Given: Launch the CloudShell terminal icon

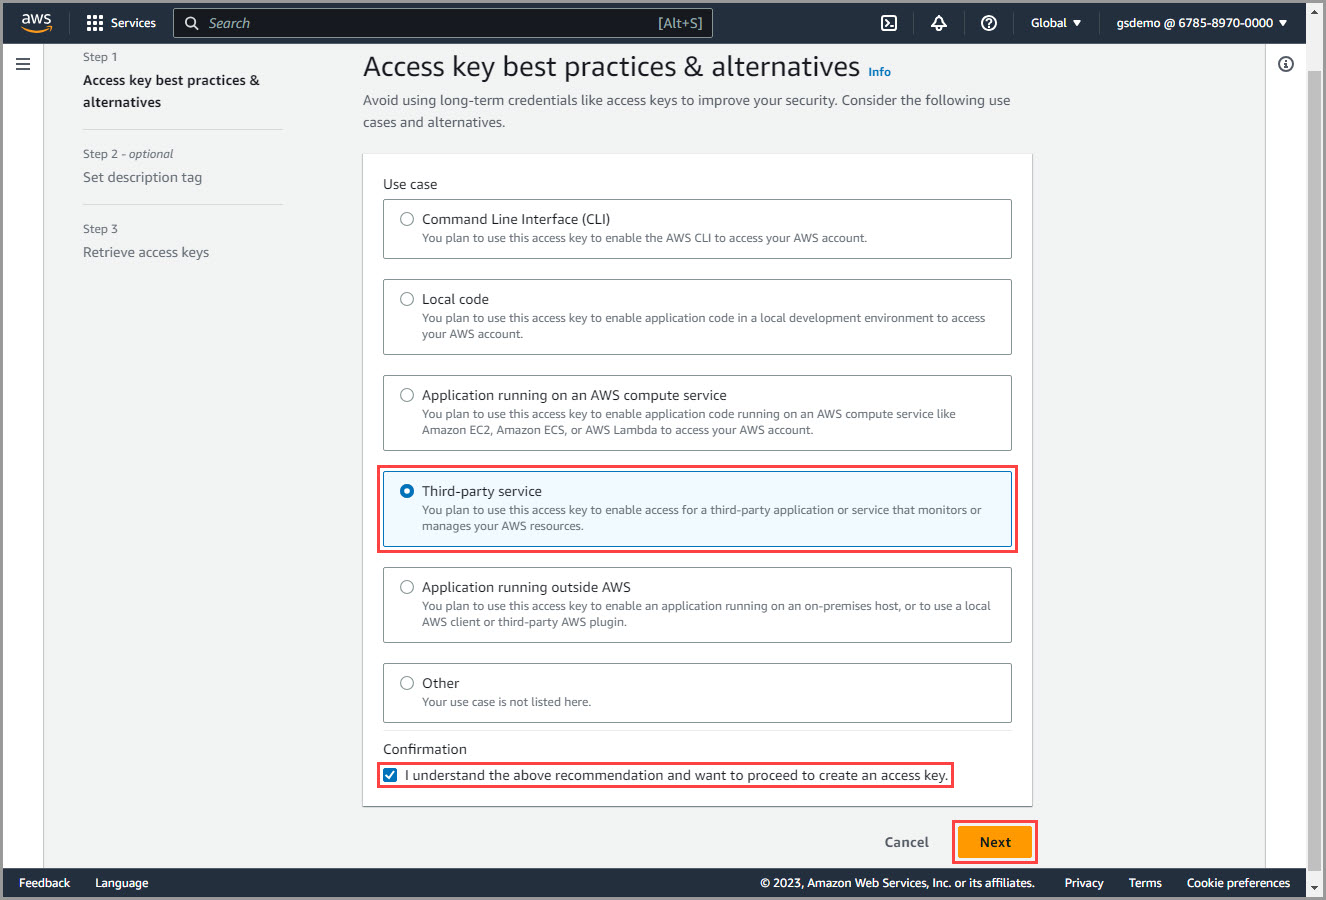Looking at the screenshot, I should 889,23.
